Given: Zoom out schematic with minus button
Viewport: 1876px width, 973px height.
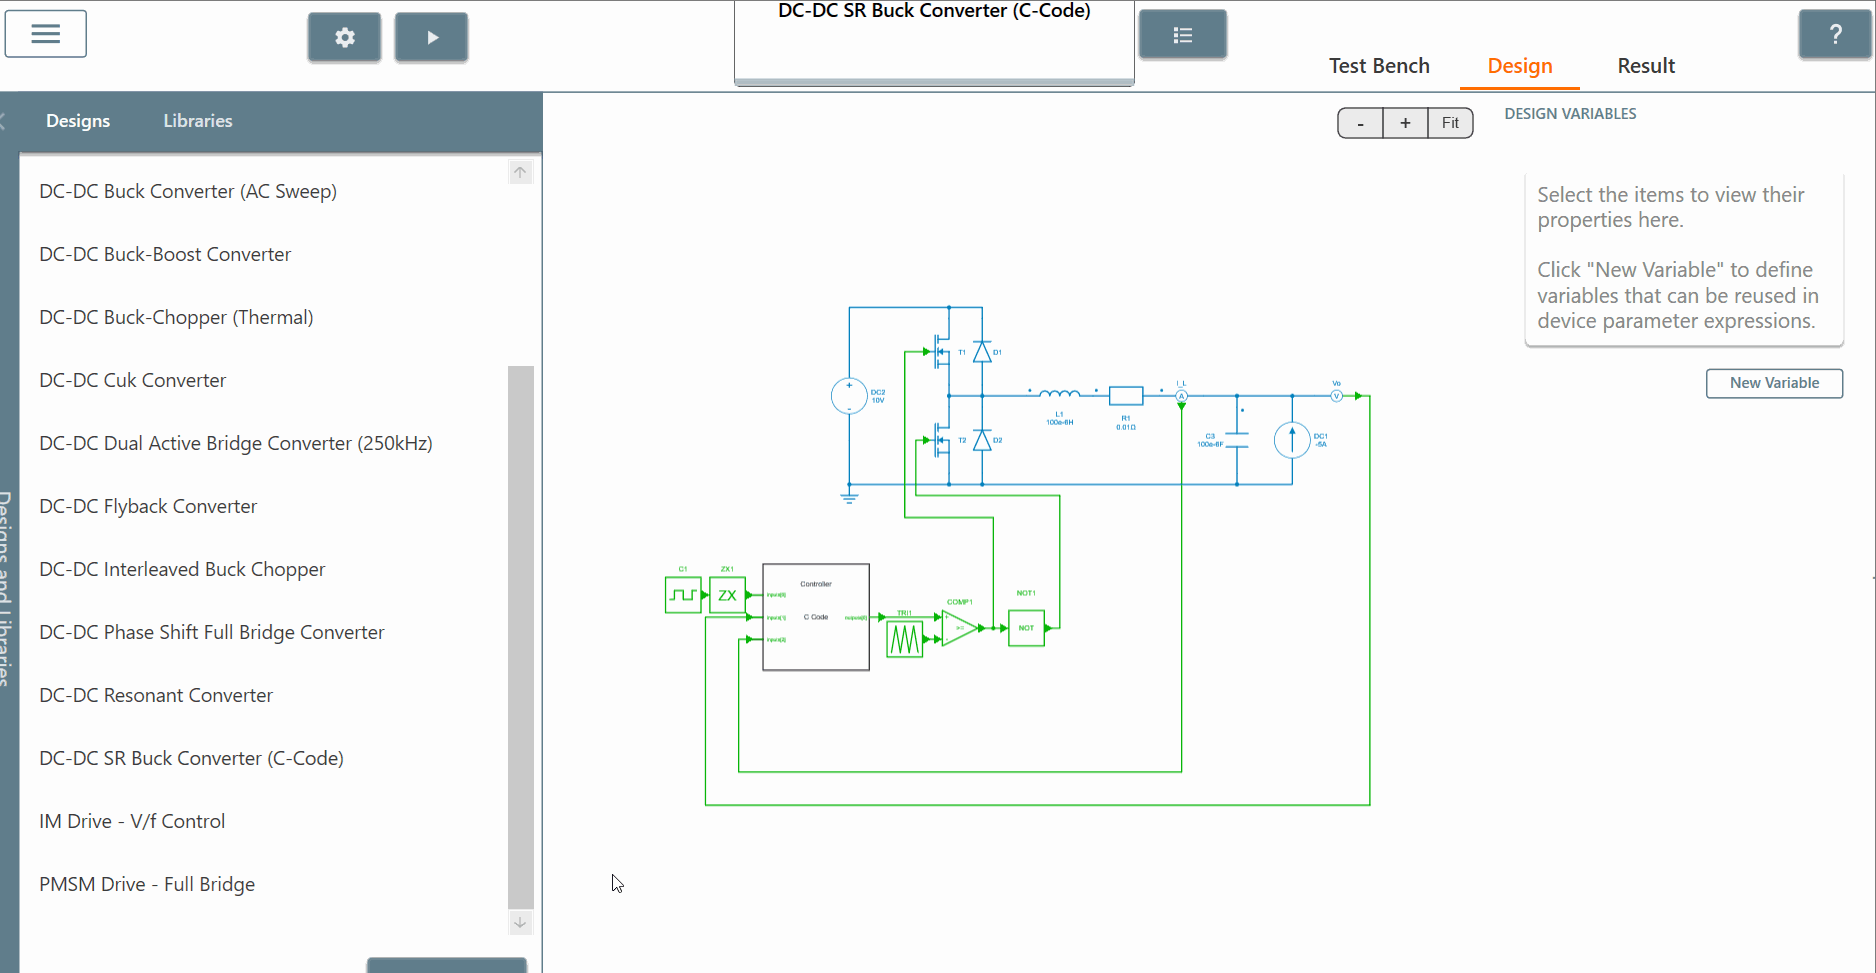Looking at the screenshot, I should 1360,123.
